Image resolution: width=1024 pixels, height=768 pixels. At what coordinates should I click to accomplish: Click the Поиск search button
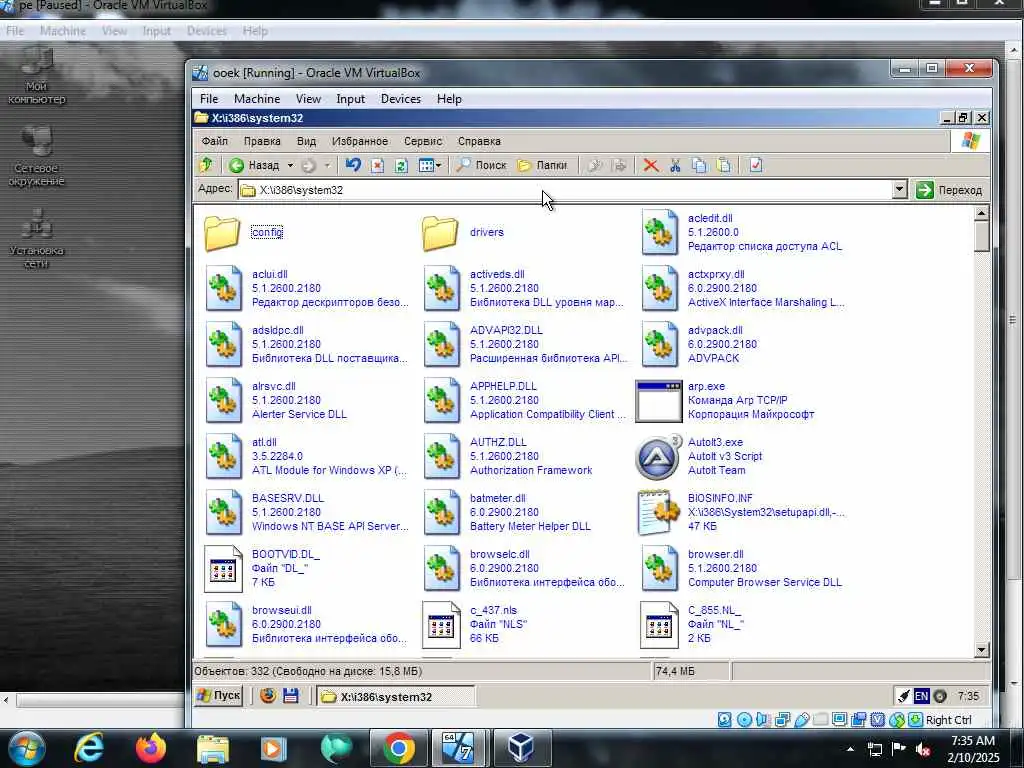[x=481, y=165]
